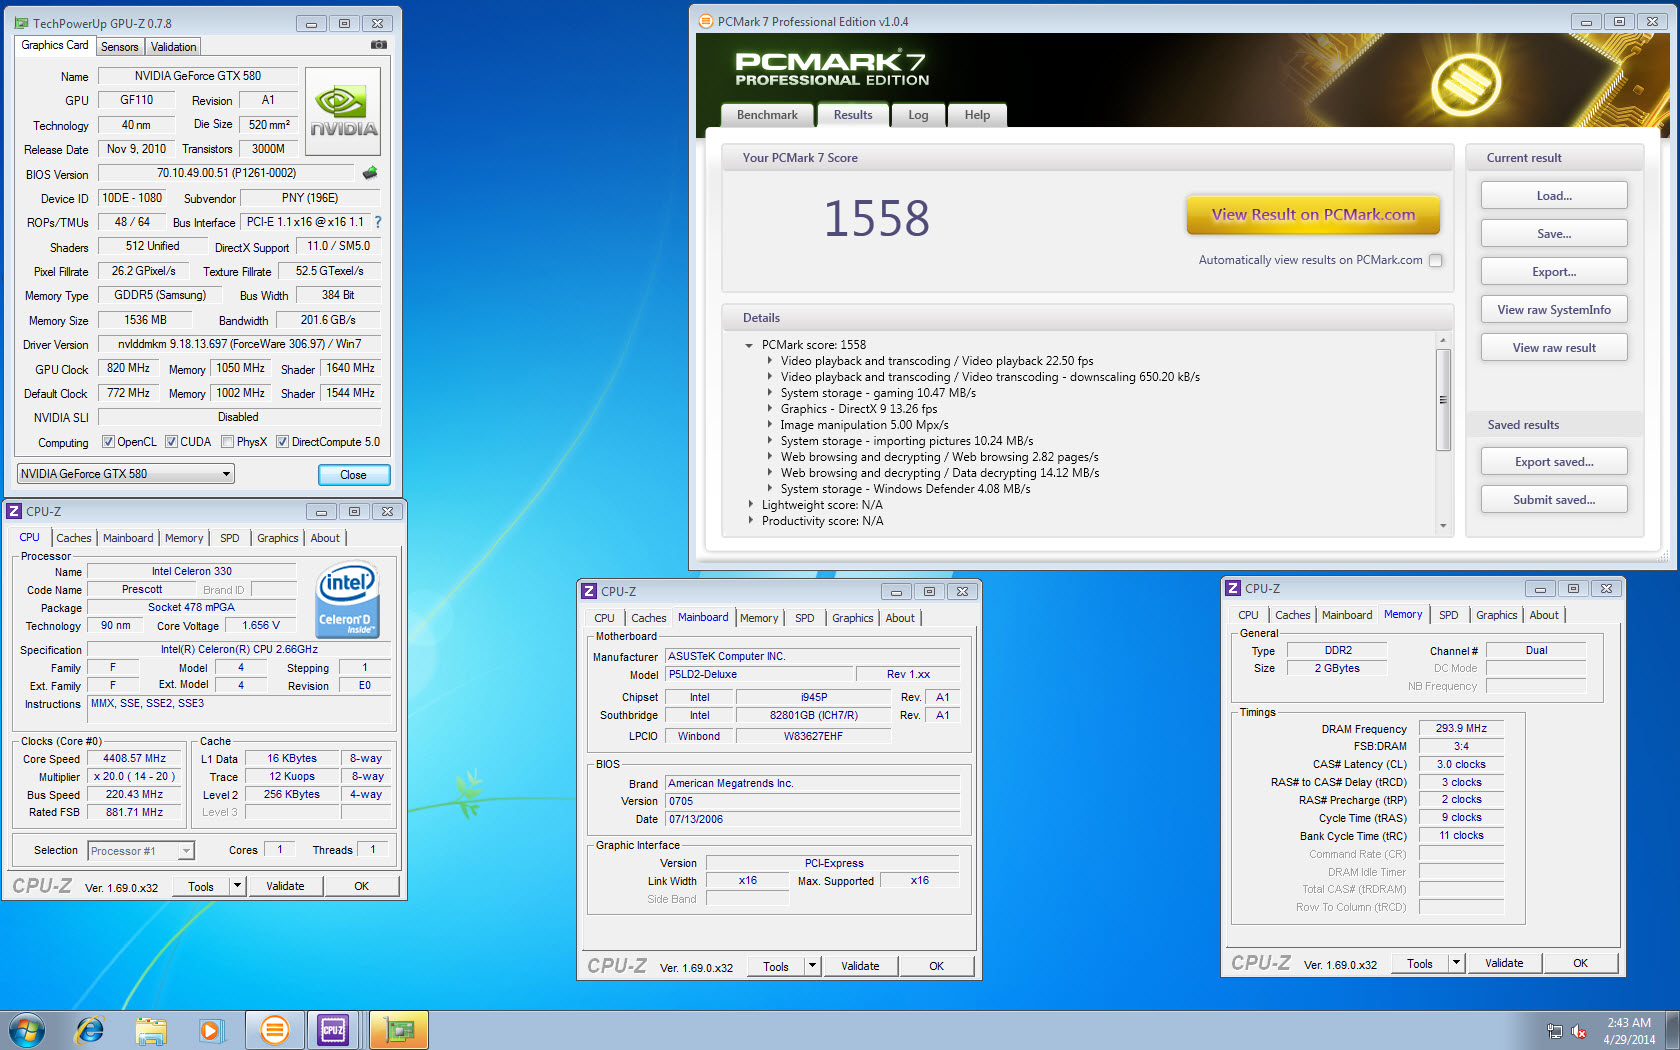The height and width of the screenshot is (1050, 1680).
Task: Open Tools dropdown arrow in CPU-Z CPU window
Action: point(237,886)
